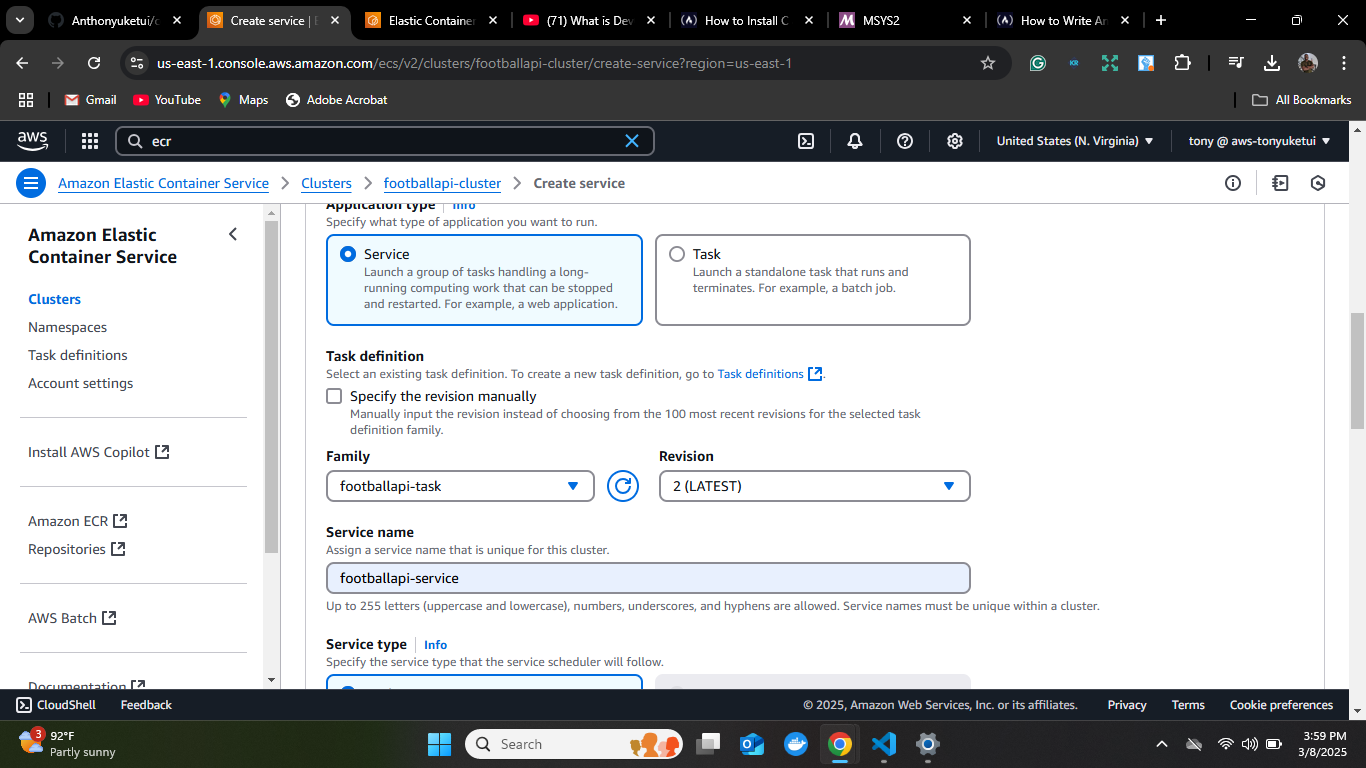The image size is (1366, 768).
Task: Open Outlook from the taskbar
Action: pos(752,744)
